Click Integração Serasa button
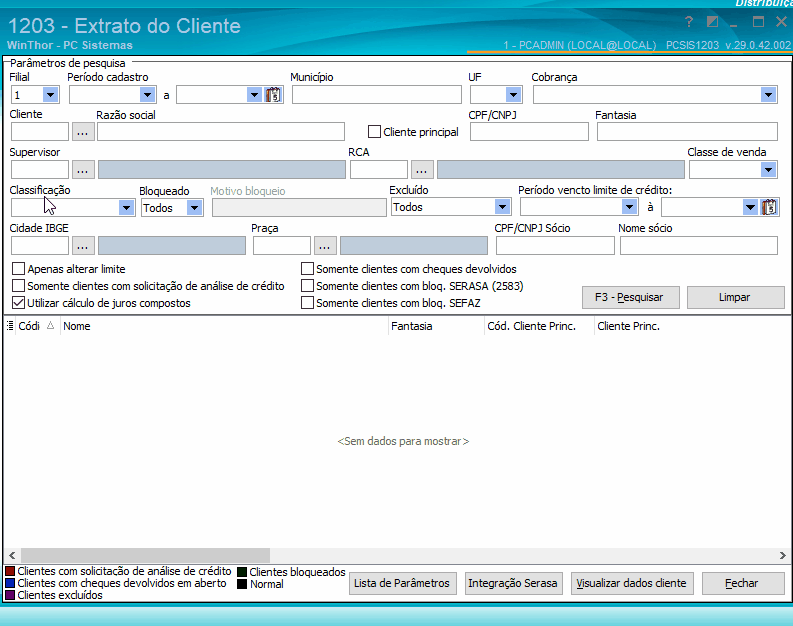Image resolution: width=793 pixels, height=626 pixels. pos(513,584)
